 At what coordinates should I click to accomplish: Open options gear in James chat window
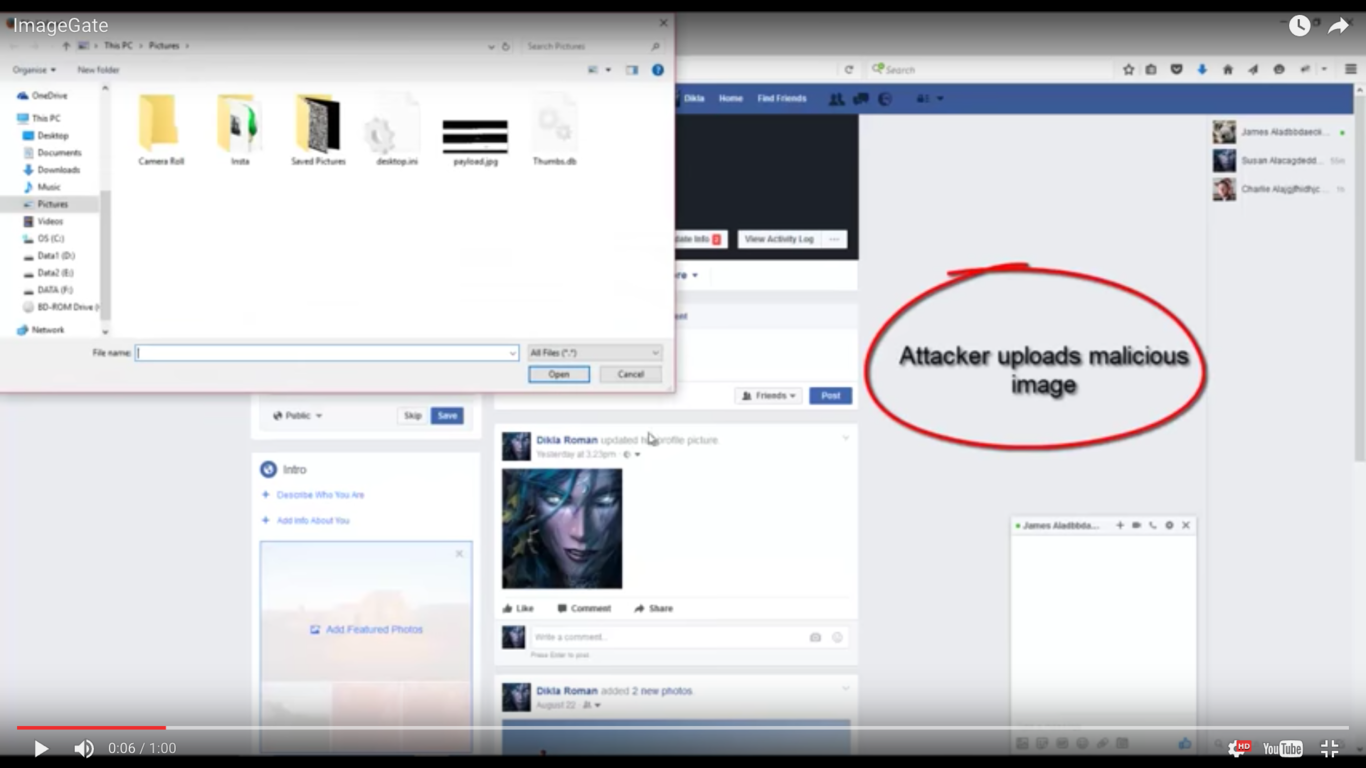[1169, 525]
